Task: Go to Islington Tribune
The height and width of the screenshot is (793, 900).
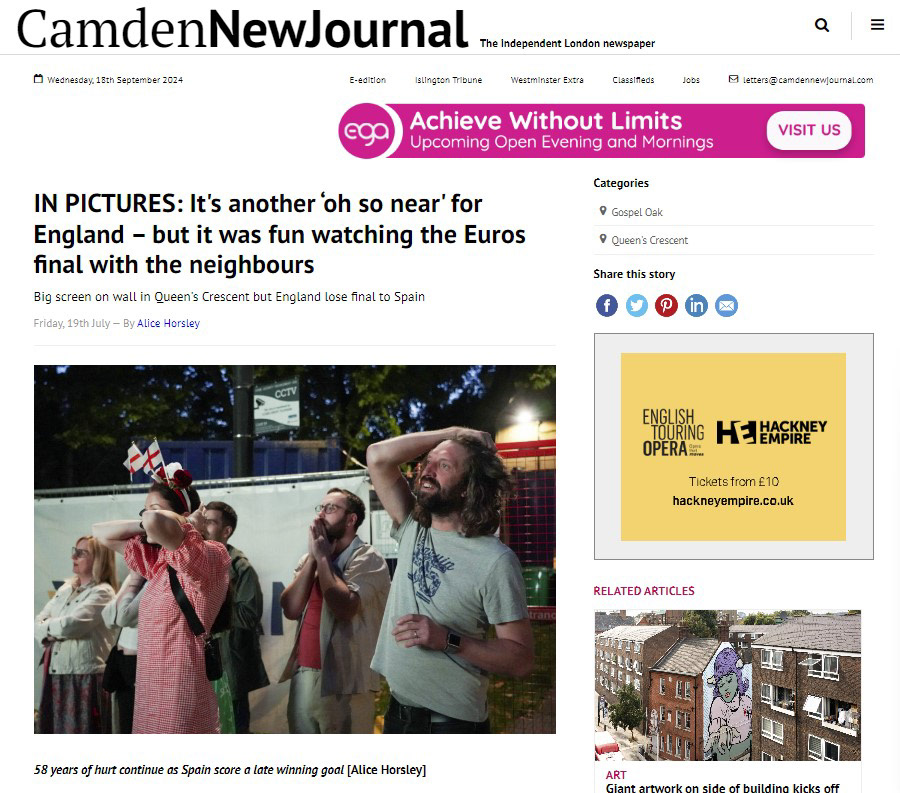Action: point(448,80)
